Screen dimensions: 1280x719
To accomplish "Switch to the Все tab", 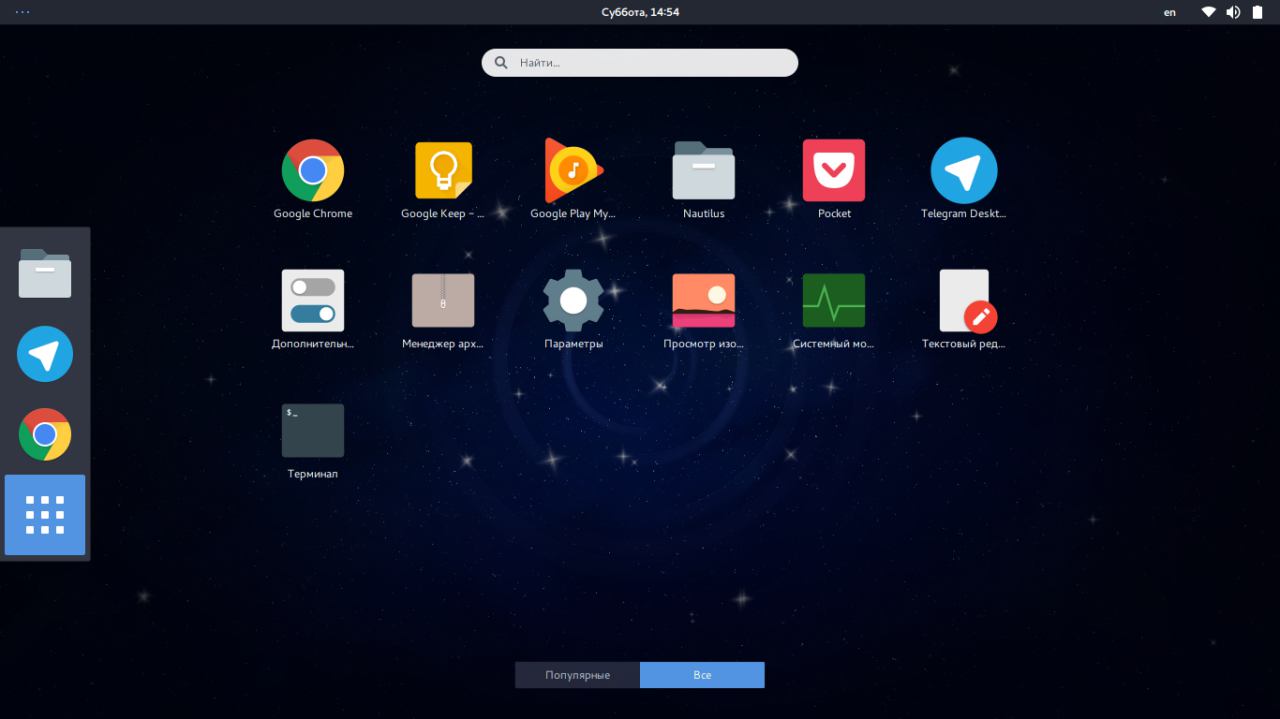I will pos(702,675).
